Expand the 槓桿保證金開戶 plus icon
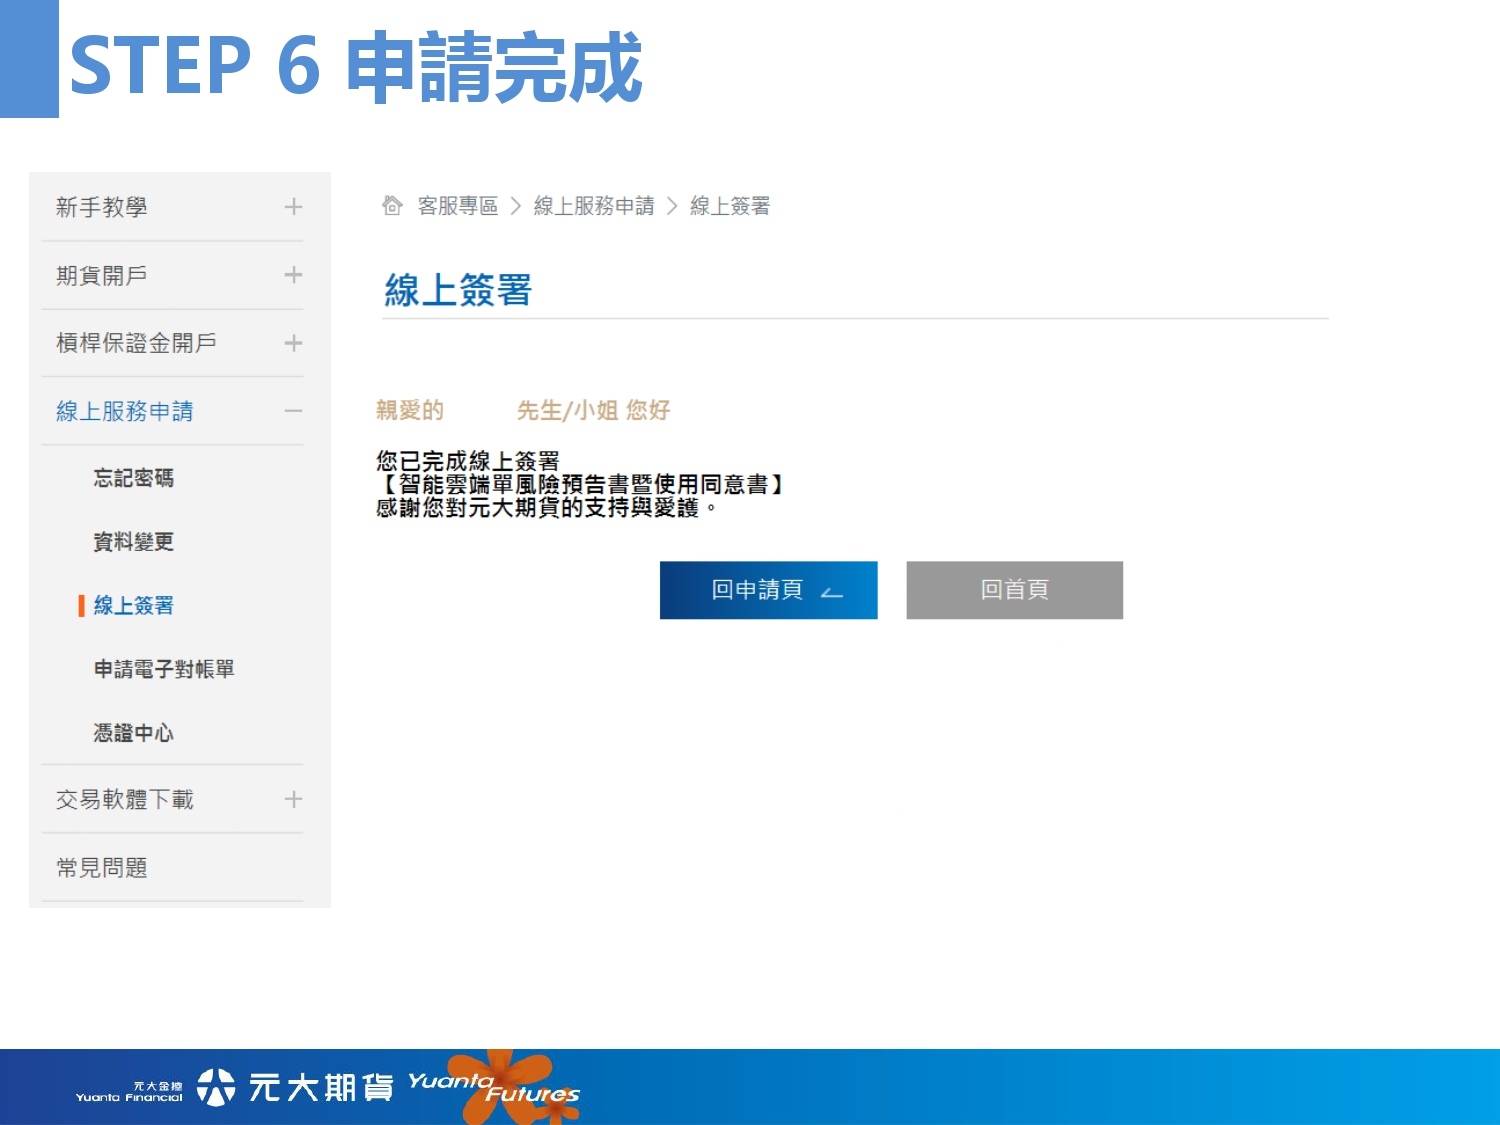The height and width of the screenshot is (1125, 1500). [x=293, y=343]
